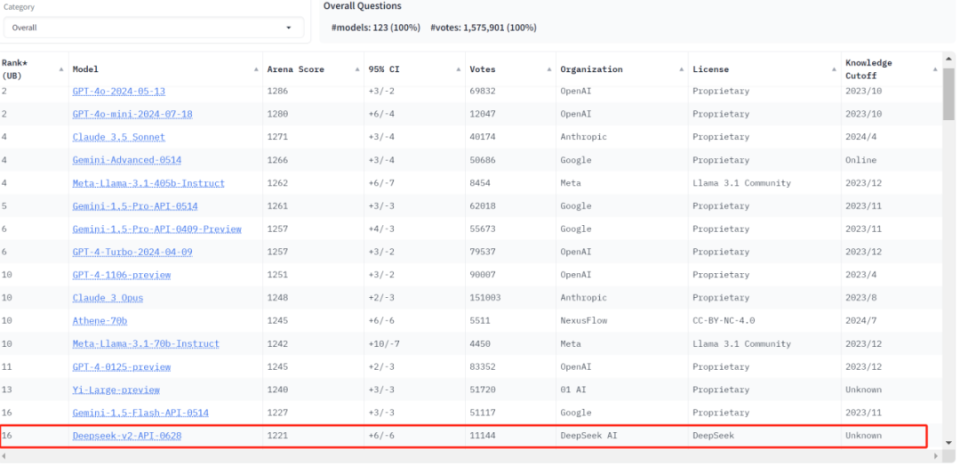Sort by 95% CI column arrows
Image resolution: width=960 pixels, height=466 pixels.
pyautogui.click(x=459, y=69)
